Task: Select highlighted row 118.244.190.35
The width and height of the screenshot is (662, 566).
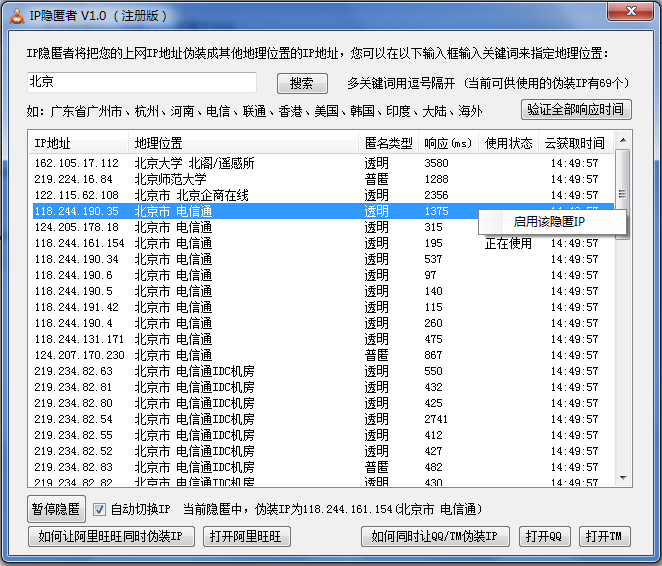Action: 323,211
